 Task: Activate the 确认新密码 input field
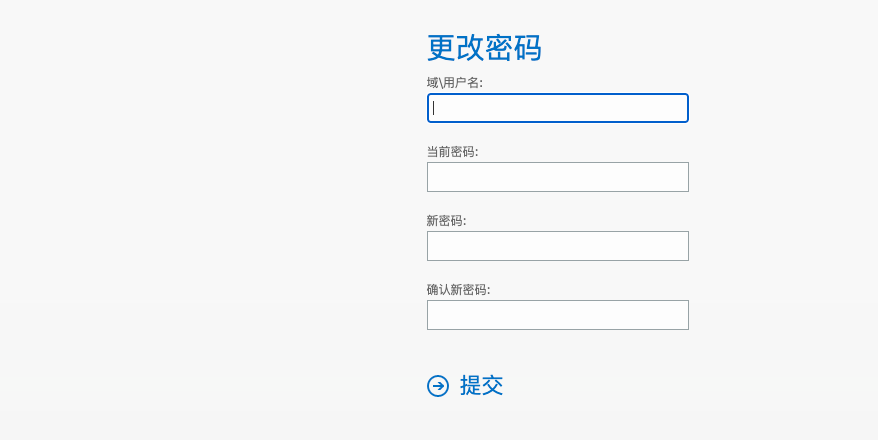coord(558,315)
